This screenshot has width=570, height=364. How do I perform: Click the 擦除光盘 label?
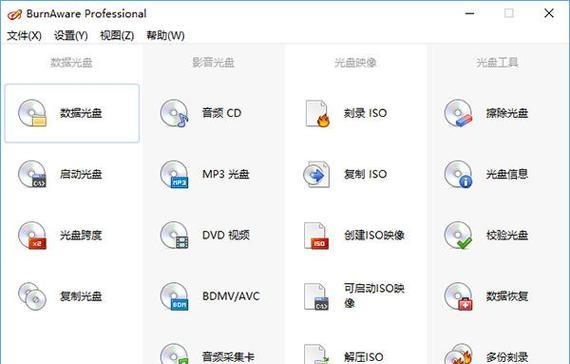tap(507, 113)
